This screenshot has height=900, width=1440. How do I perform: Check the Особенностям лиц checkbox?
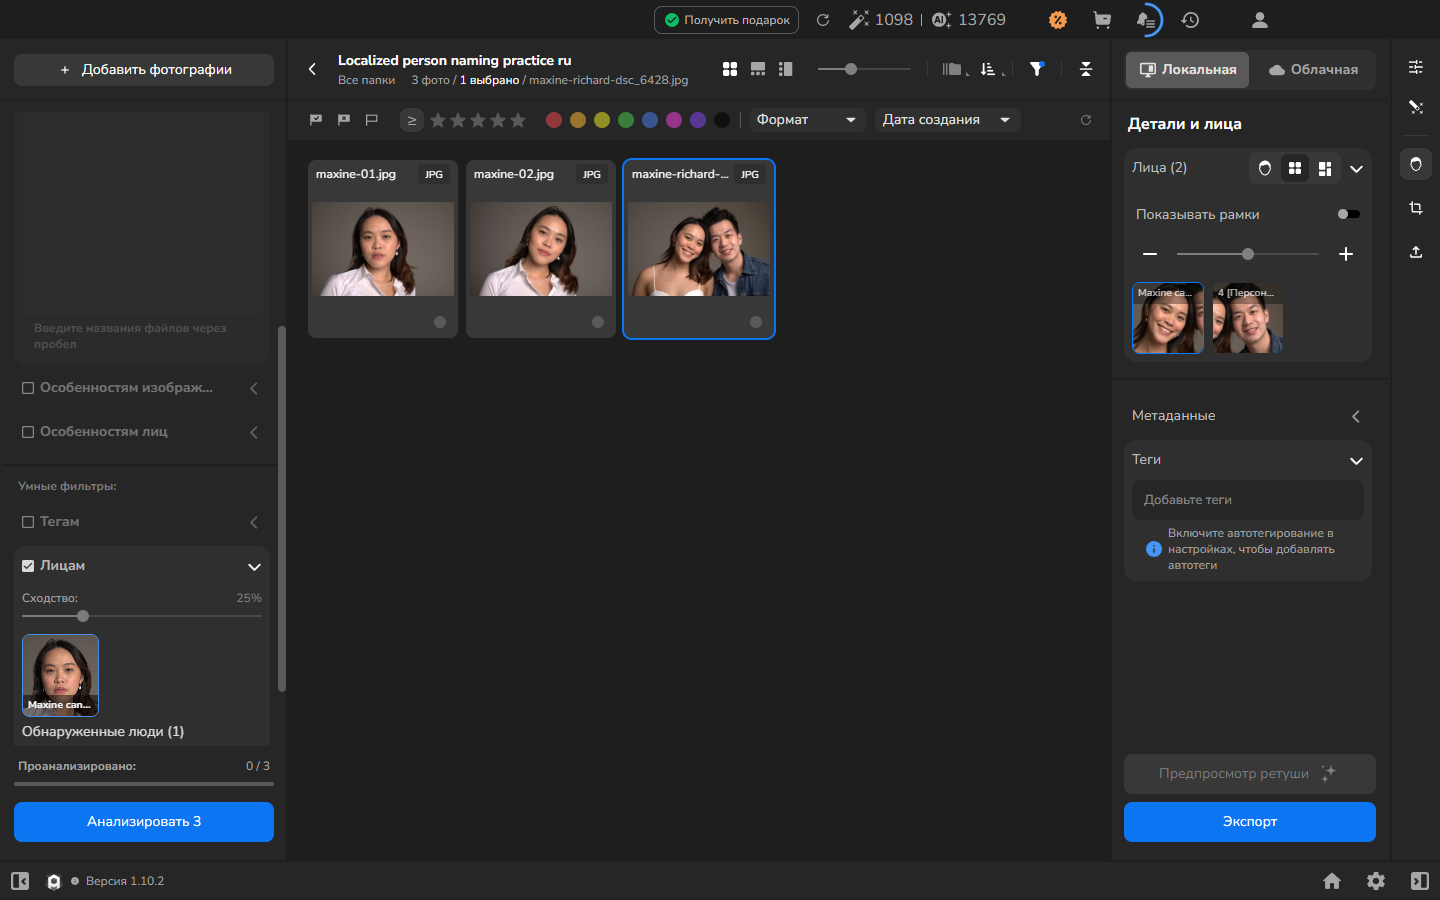(x=28, y=432)
